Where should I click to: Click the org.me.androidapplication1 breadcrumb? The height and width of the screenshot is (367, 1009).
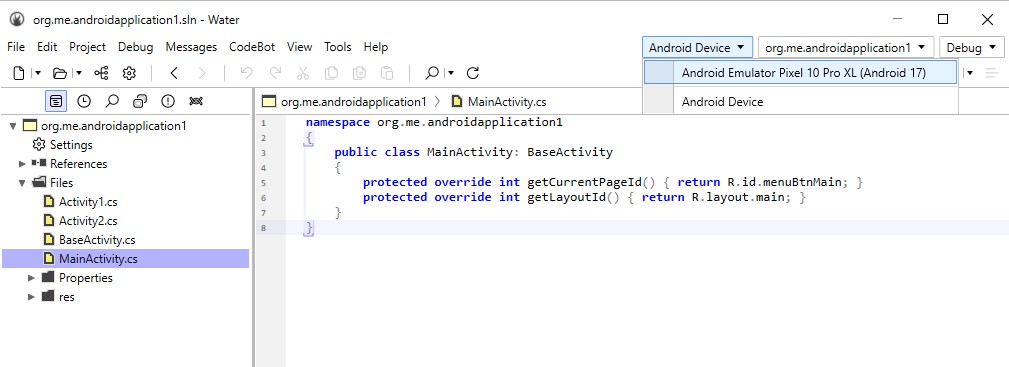click(x=353, y=102)
